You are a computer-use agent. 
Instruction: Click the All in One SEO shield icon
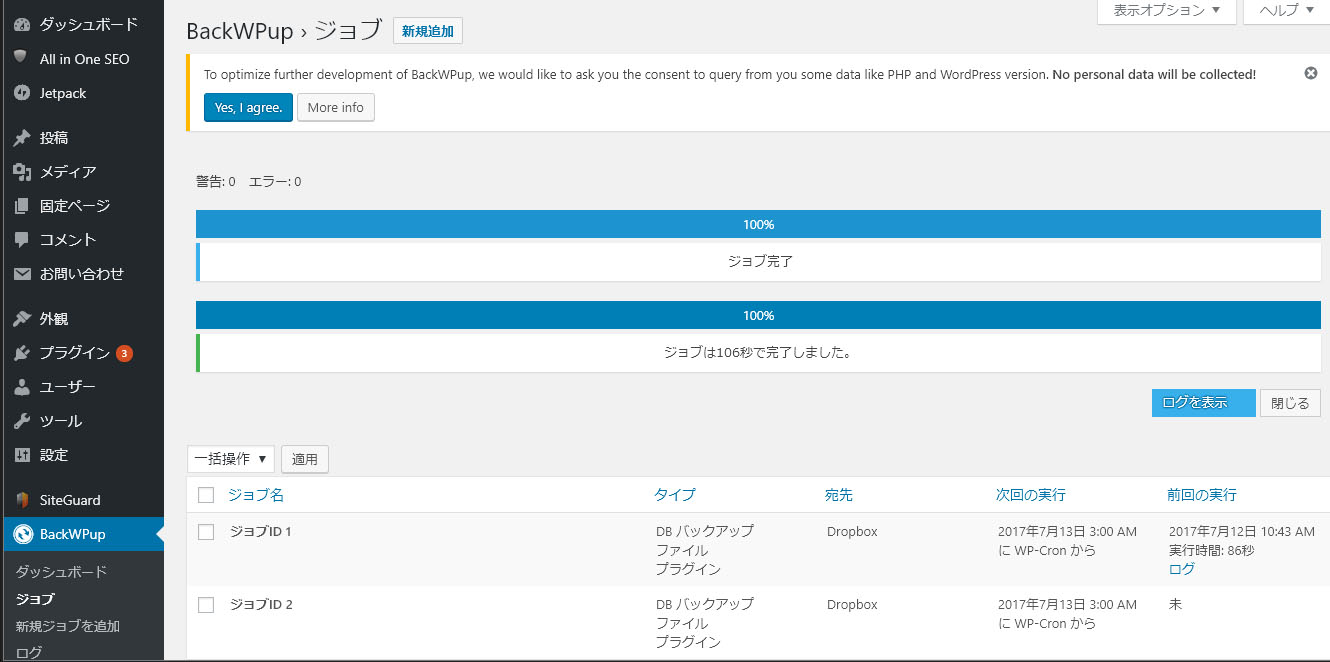coord(21,58)
